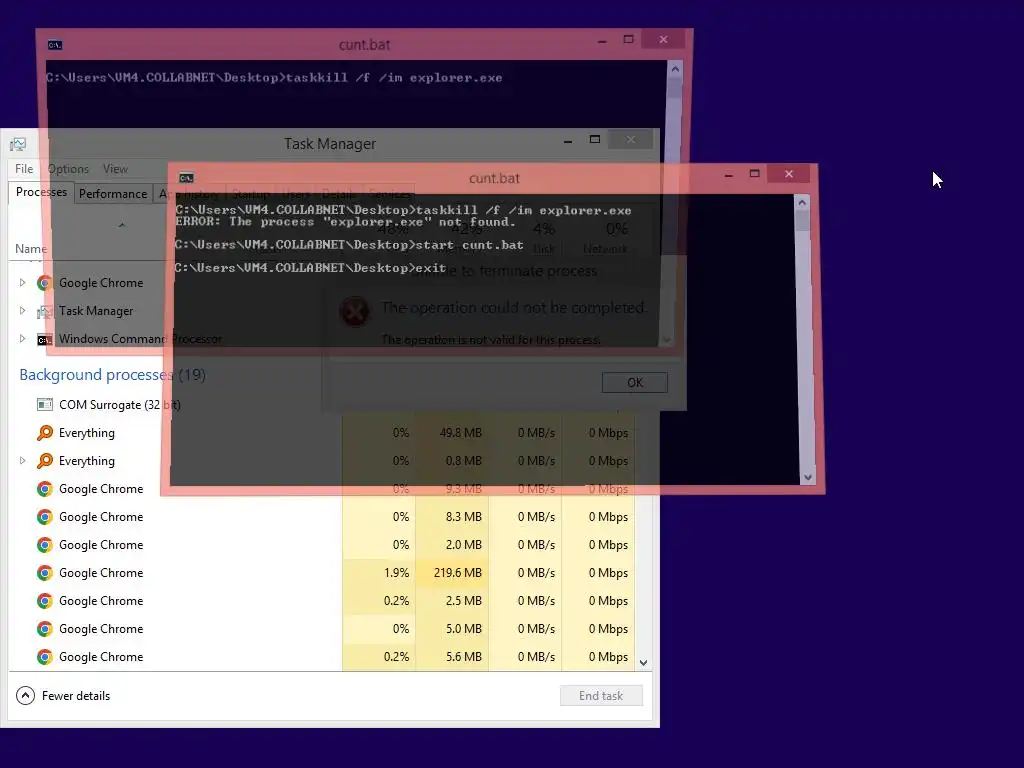Click the front command prompt scrollbar's up arrow
This screenshot has height=768, width=1024.
coord(802,203)
